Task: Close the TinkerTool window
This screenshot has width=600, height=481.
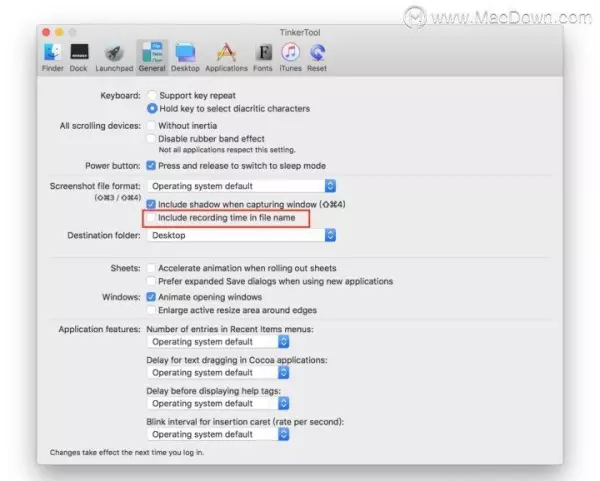Action: [x=46, y=32]
